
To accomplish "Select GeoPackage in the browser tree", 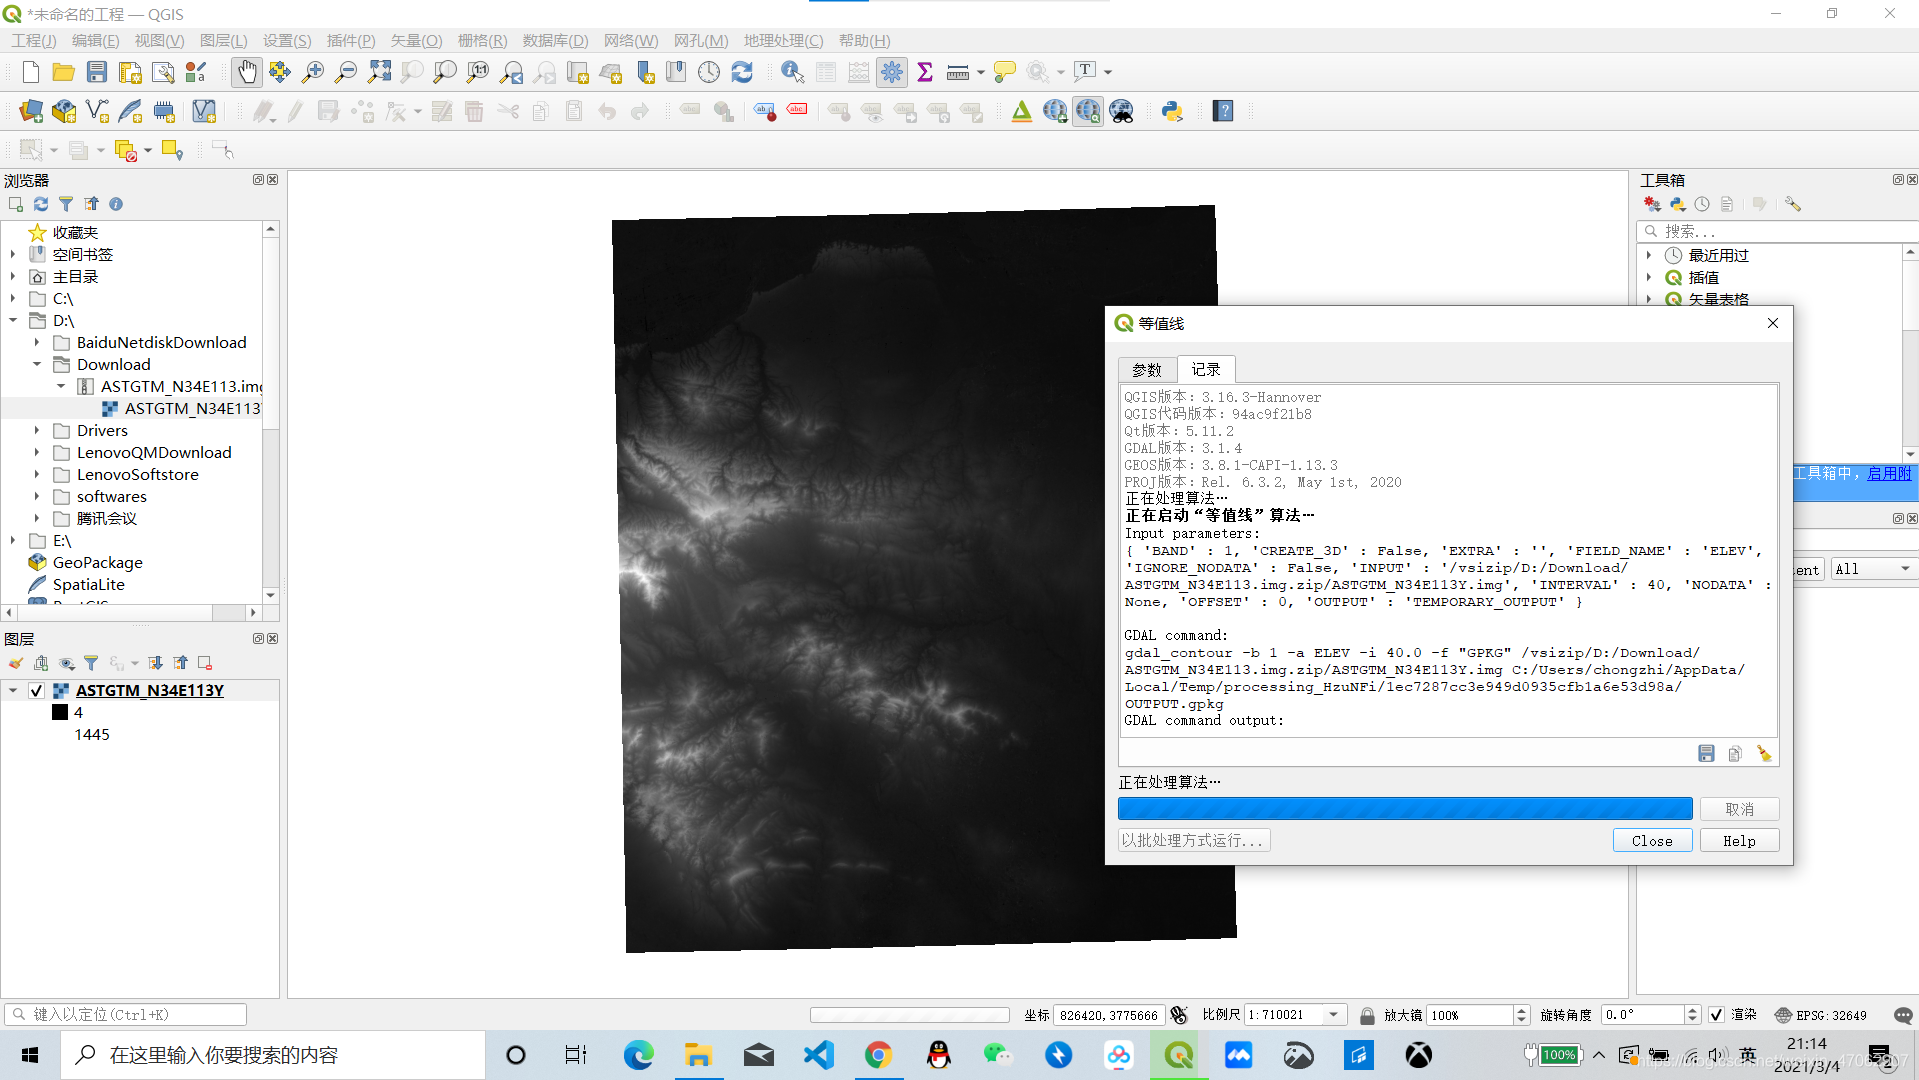I will [97, 563].
